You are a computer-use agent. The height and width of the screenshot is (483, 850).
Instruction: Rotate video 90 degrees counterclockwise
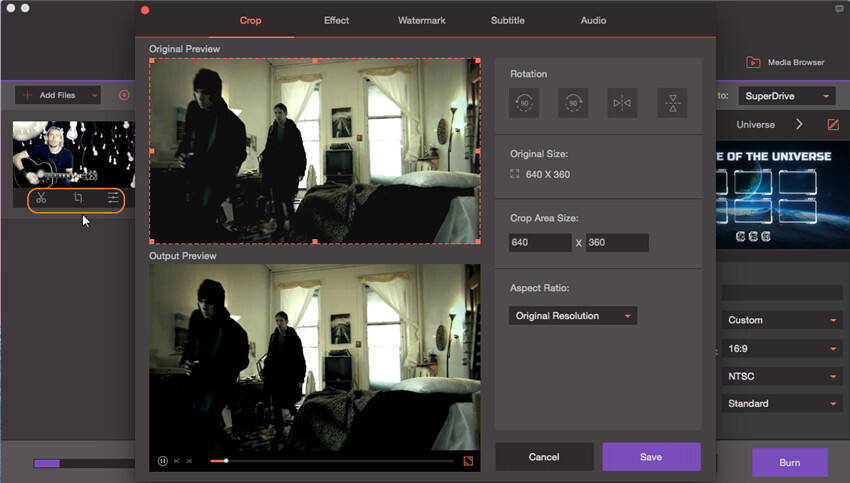tap(524, 102)
